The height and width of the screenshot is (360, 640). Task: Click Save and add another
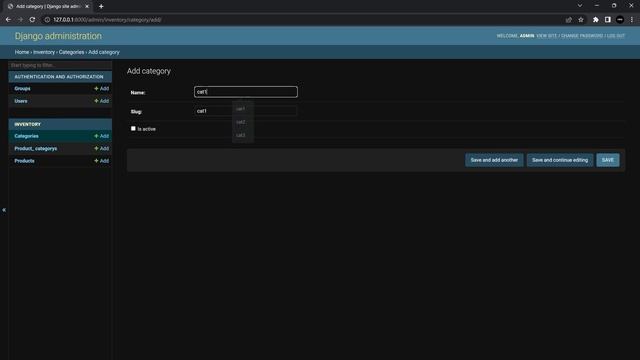[x=494, y=160]
